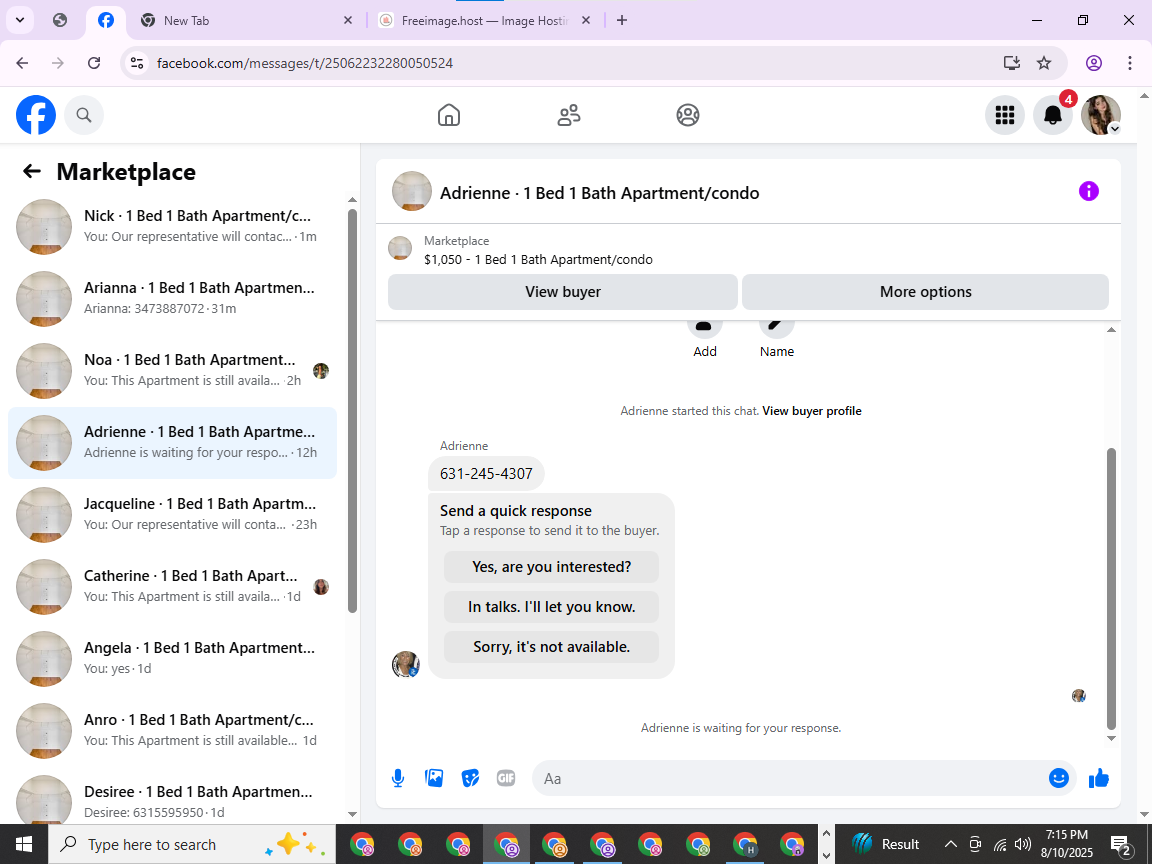Go back from Marketplace chats list
Screen dimensions: 1152x864
coord(32,171)
